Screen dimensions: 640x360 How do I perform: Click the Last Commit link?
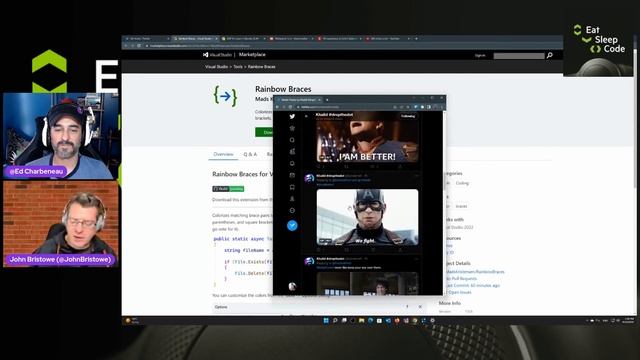click(x=473, y=285)
